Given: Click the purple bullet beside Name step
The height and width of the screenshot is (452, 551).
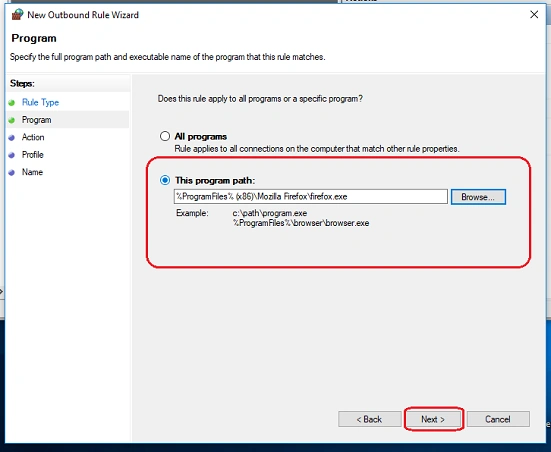Looking at the screenshot, I should [x=12, y=173].
